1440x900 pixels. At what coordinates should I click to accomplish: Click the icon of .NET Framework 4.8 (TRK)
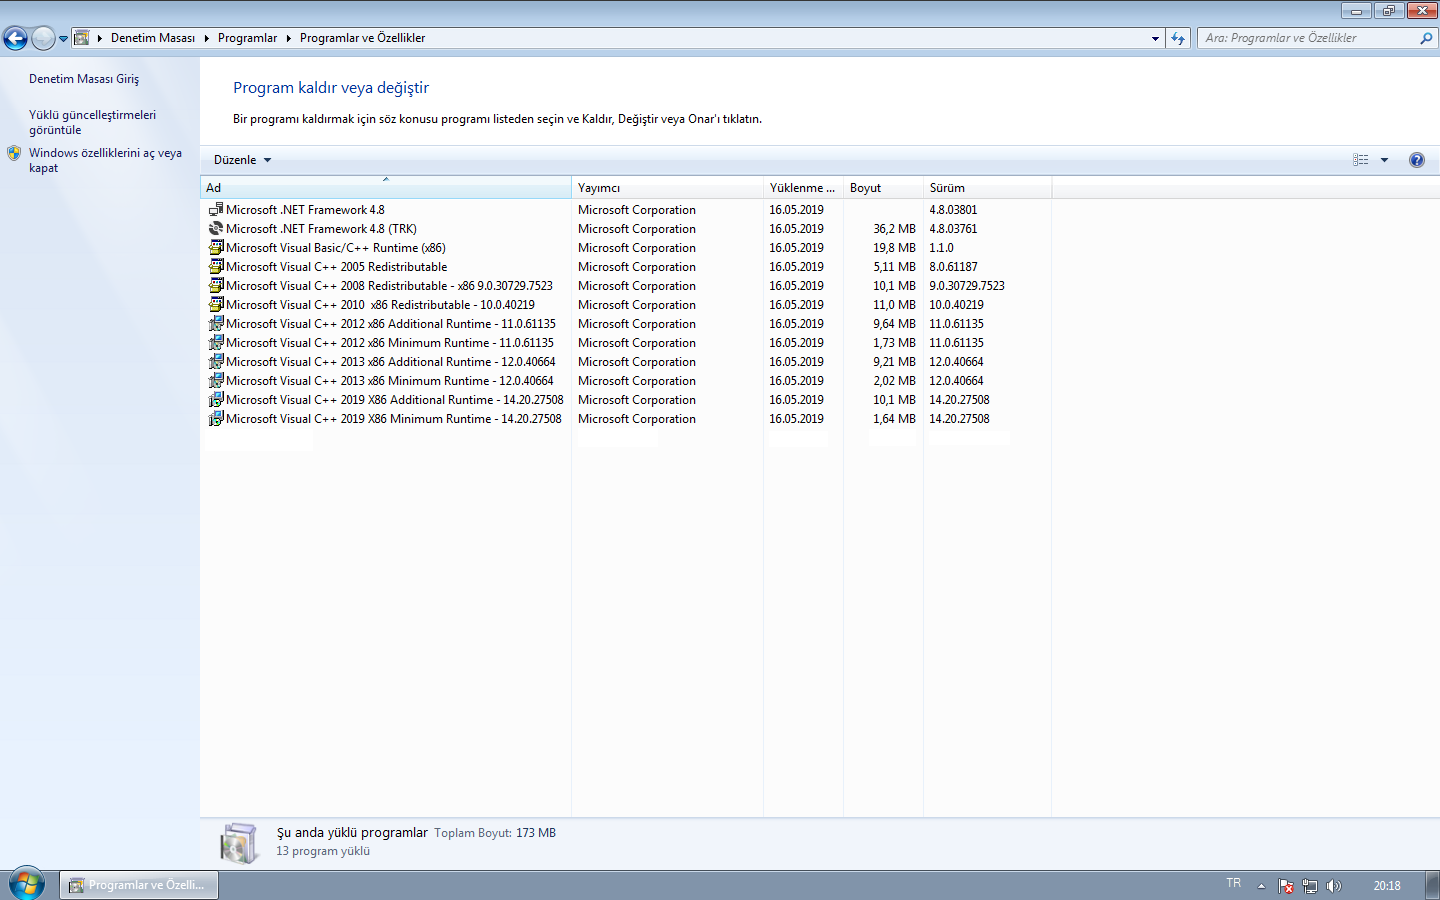(216, 229)
